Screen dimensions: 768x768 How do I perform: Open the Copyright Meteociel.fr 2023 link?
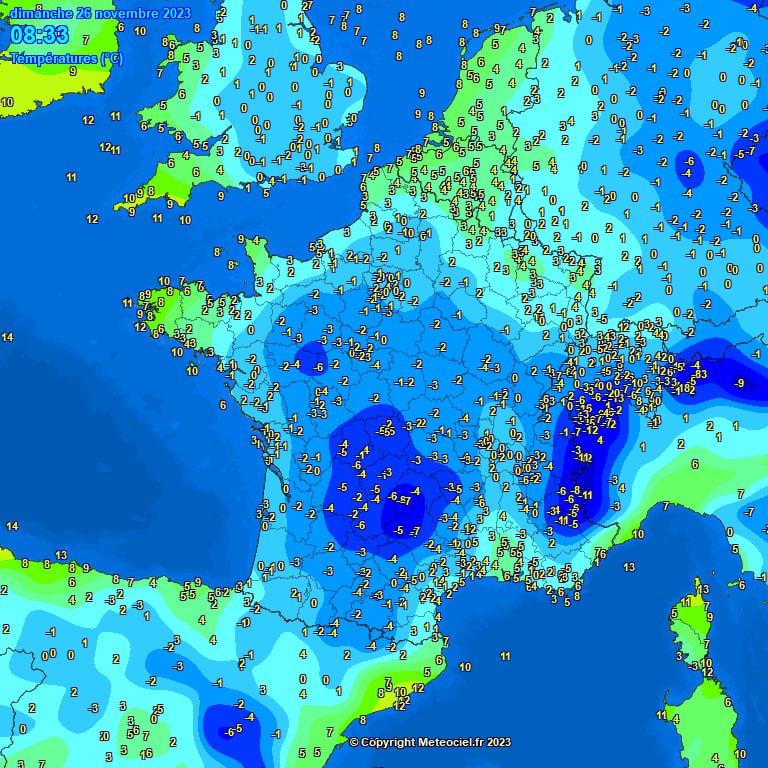(430, 742)
